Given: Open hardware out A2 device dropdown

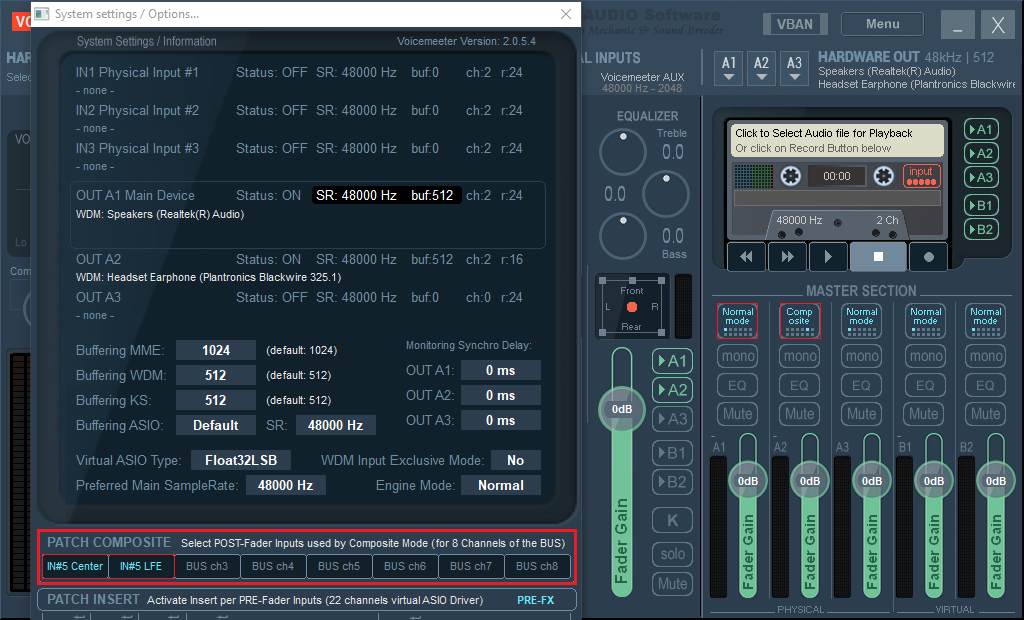Looking at the screenshot, I should (761, 69).
